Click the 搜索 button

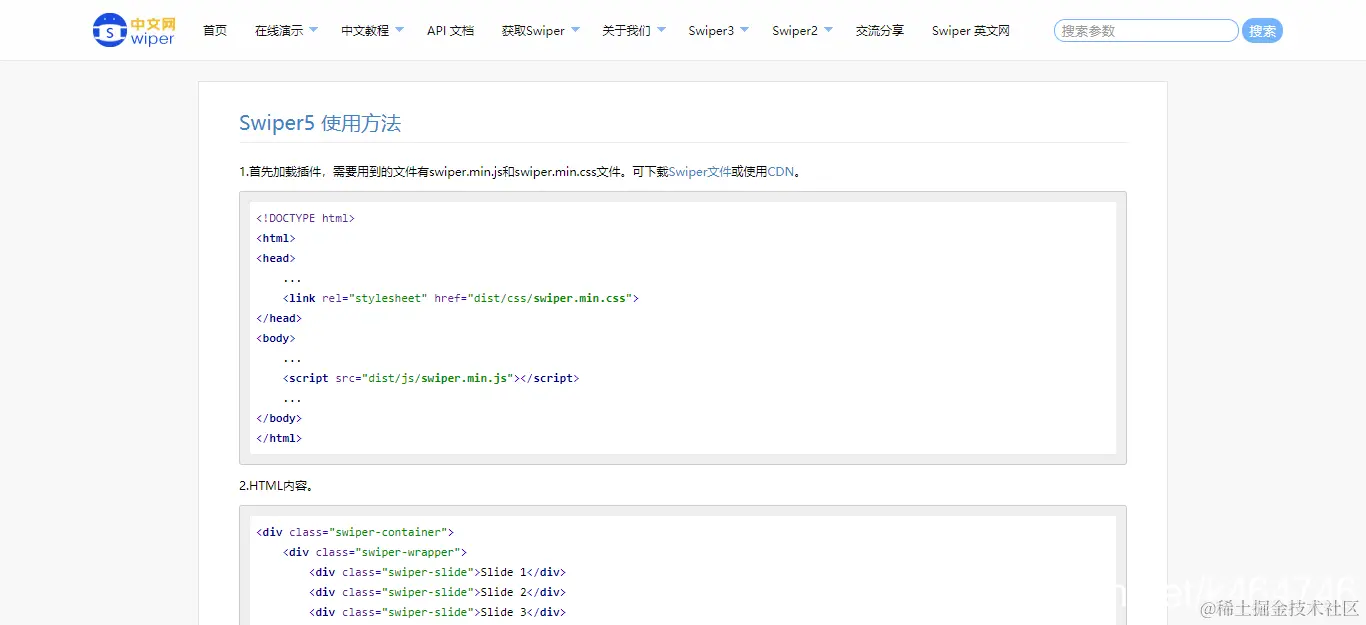(1262, 31)
